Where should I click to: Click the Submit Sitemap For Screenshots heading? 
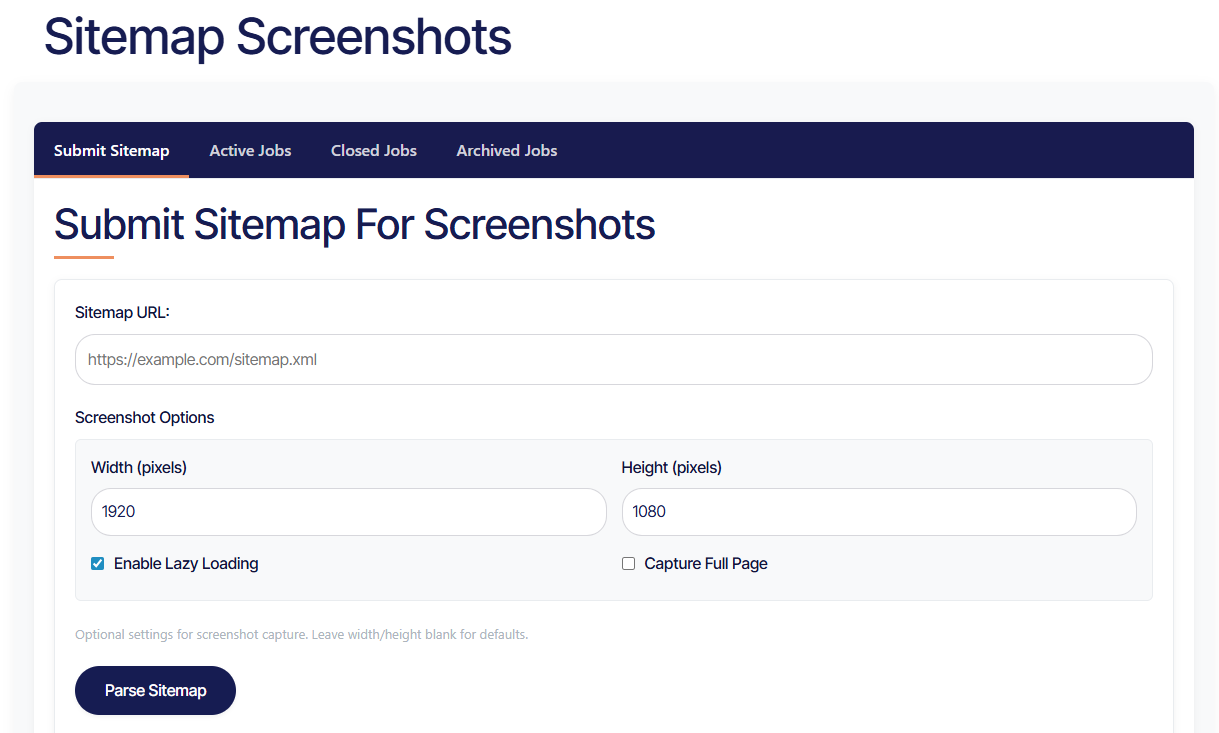click(x=354, y=224)
